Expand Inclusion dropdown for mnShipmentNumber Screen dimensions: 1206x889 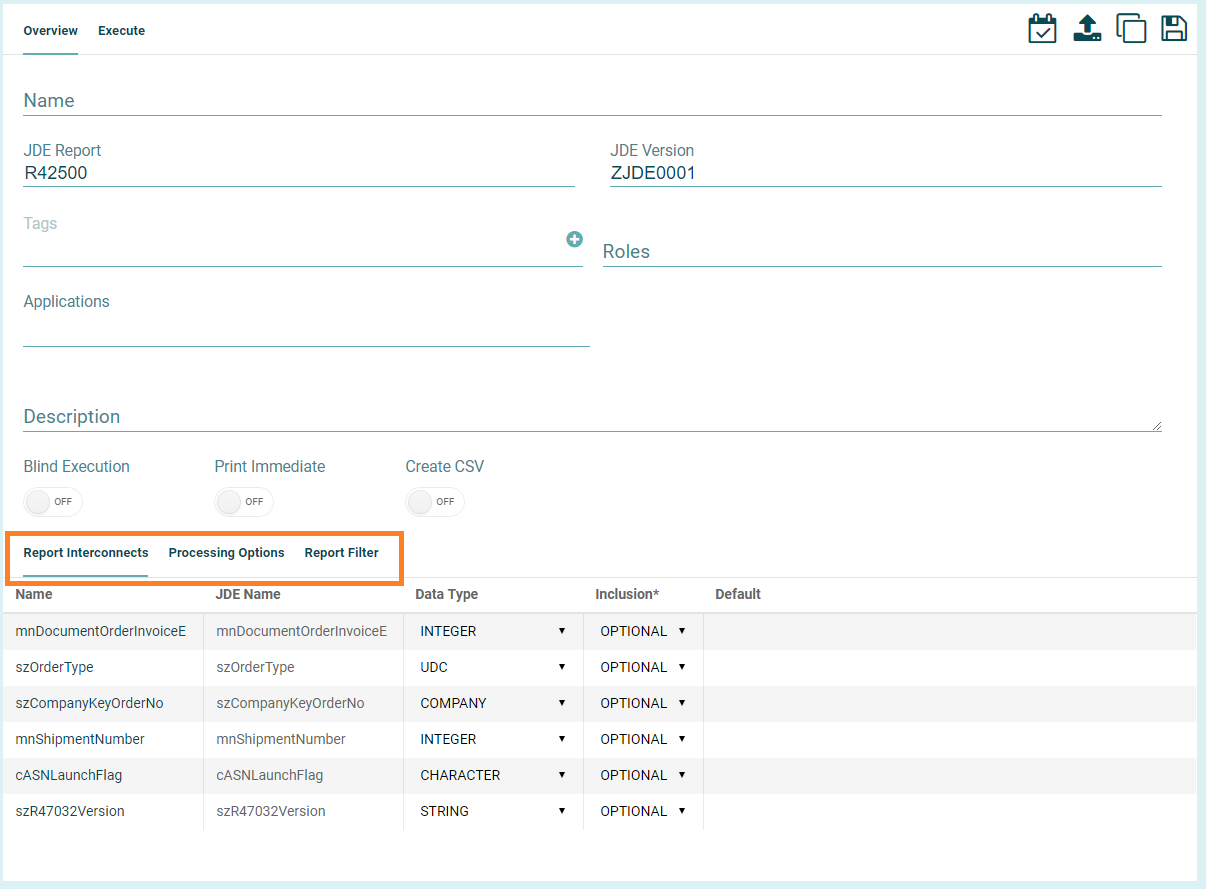[x=642, y=739]
